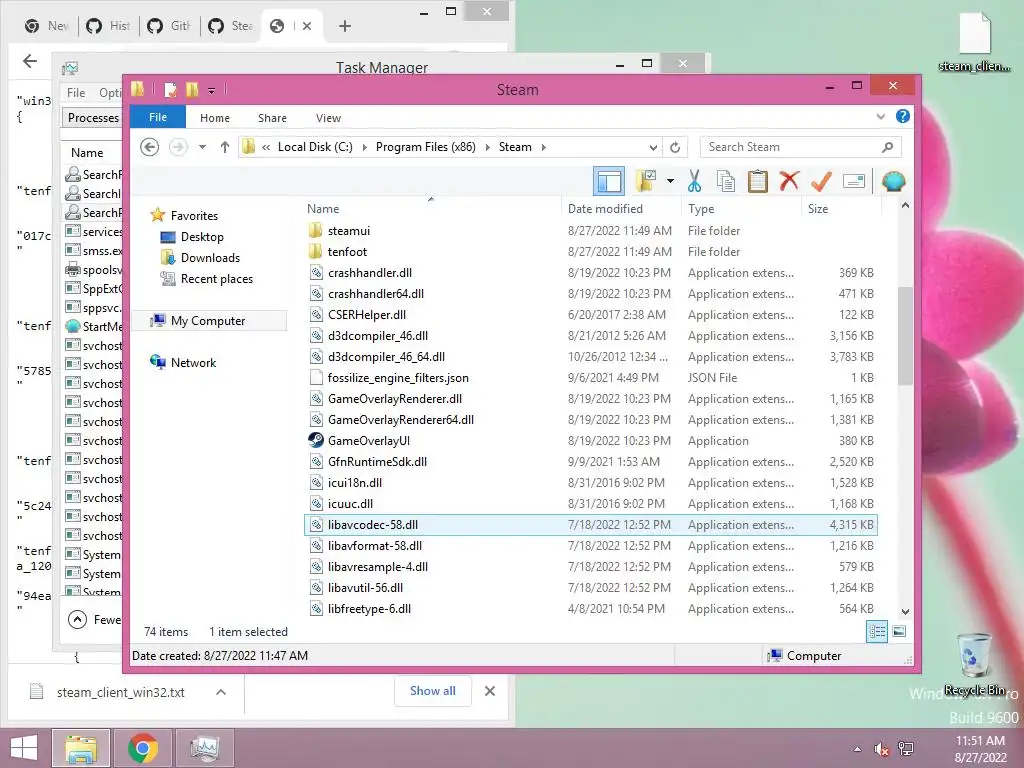This screenshot has width=1024, height=768.
Task: Select GfnRuntimeSdk.dll file
Action: tap(377, 462)
